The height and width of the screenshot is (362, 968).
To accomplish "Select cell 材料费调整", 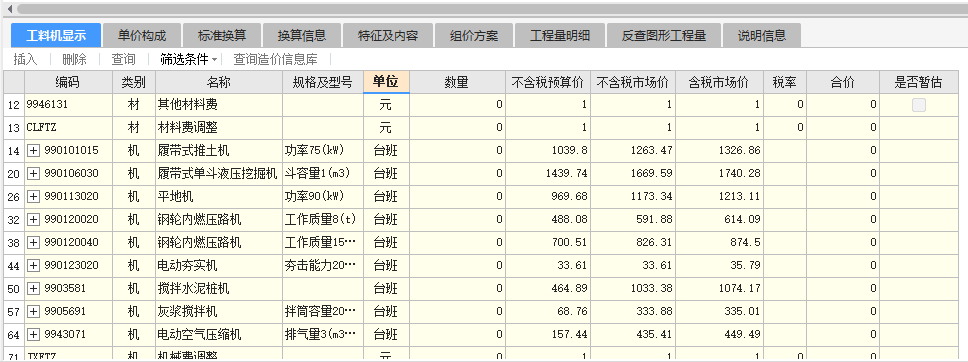I will pos(219,128).
